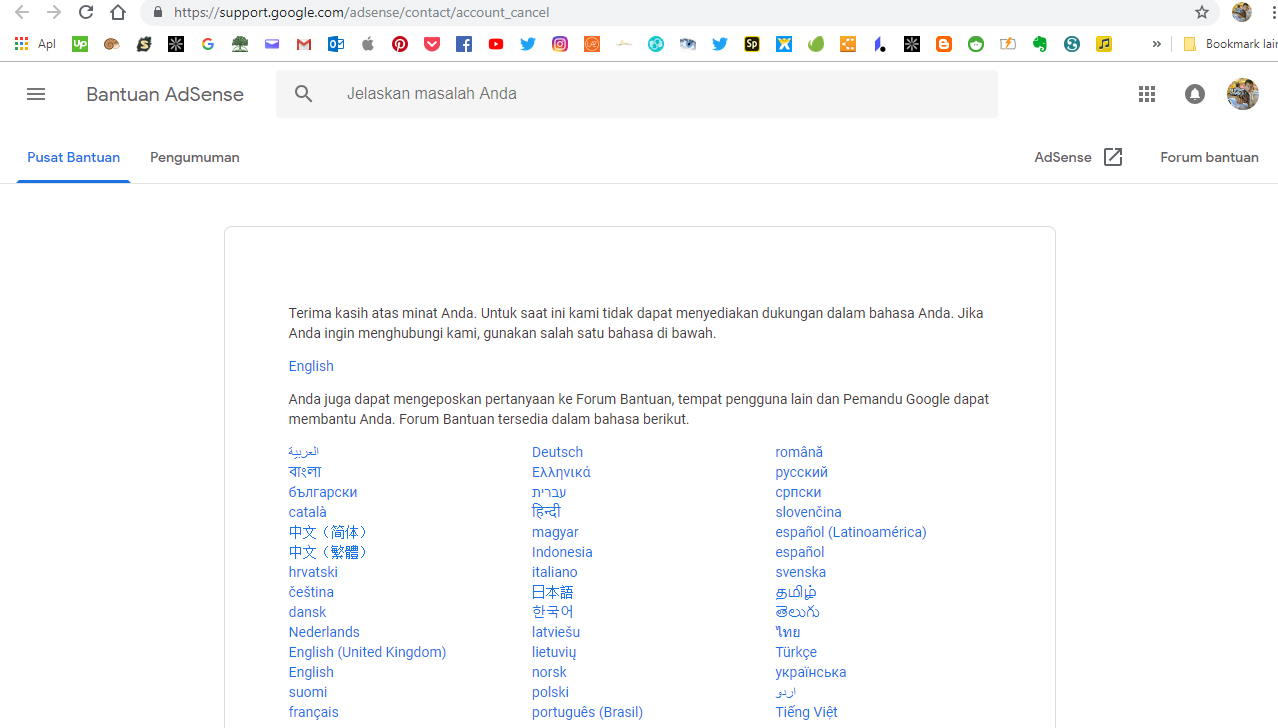This screenshot has width=1278, height=728.
Task: Select the français forum link
Action: 314,712
